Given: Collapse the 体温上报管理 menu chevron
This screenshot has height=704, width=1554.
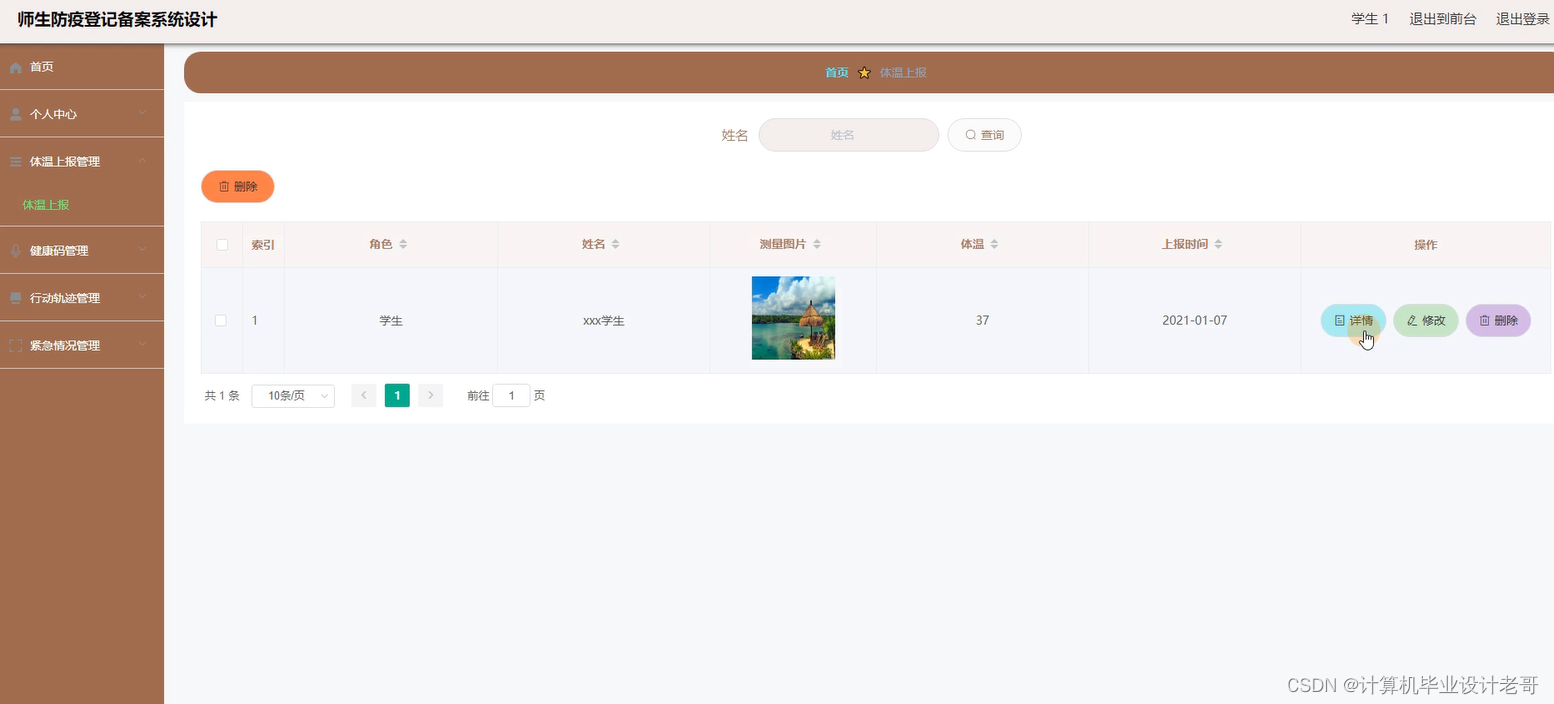Looking at the screenshot, I should point(142,161).
